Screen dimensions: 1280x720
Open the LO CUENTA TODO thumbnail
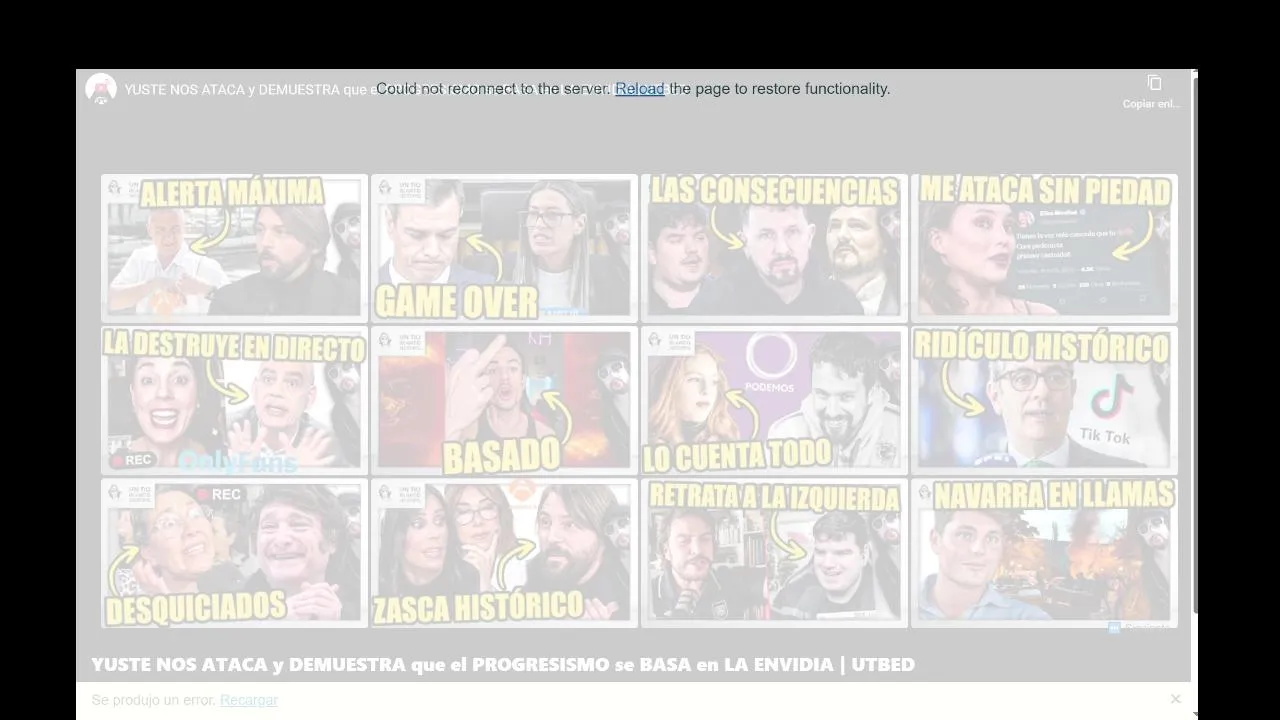pyautogui.click(x=774, y=400)
